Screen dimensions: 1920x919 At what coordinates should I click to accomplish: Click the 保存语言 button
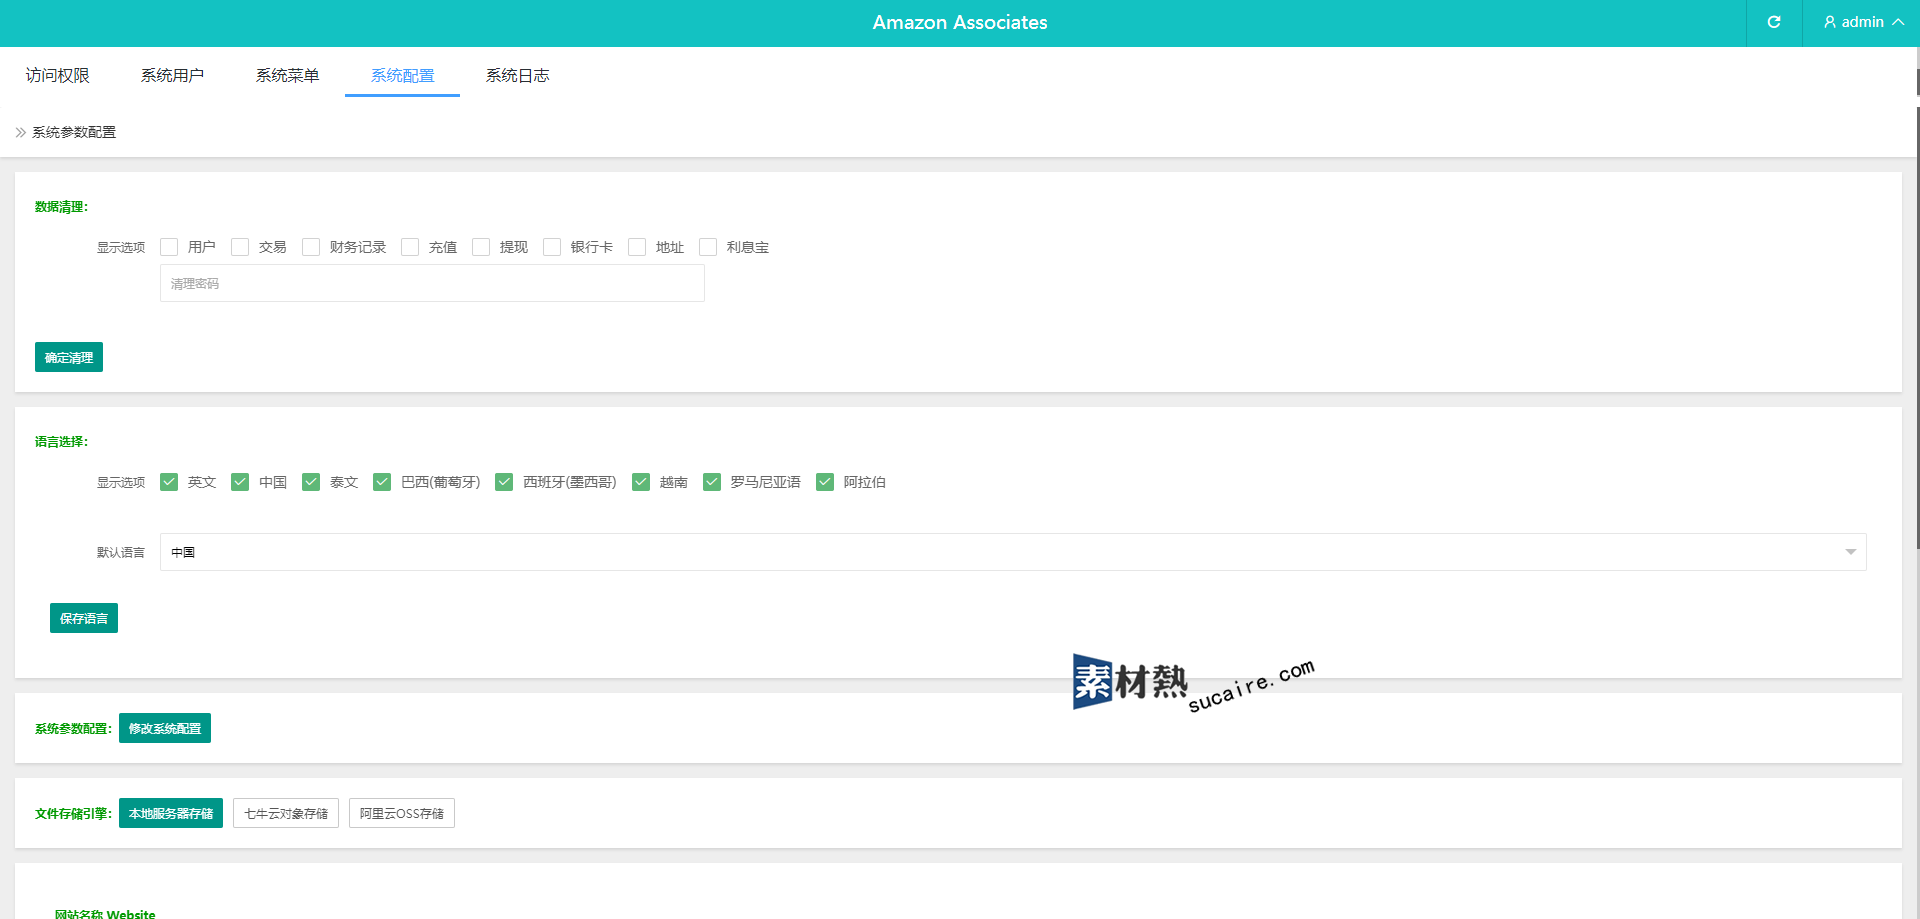coord(84,618)
